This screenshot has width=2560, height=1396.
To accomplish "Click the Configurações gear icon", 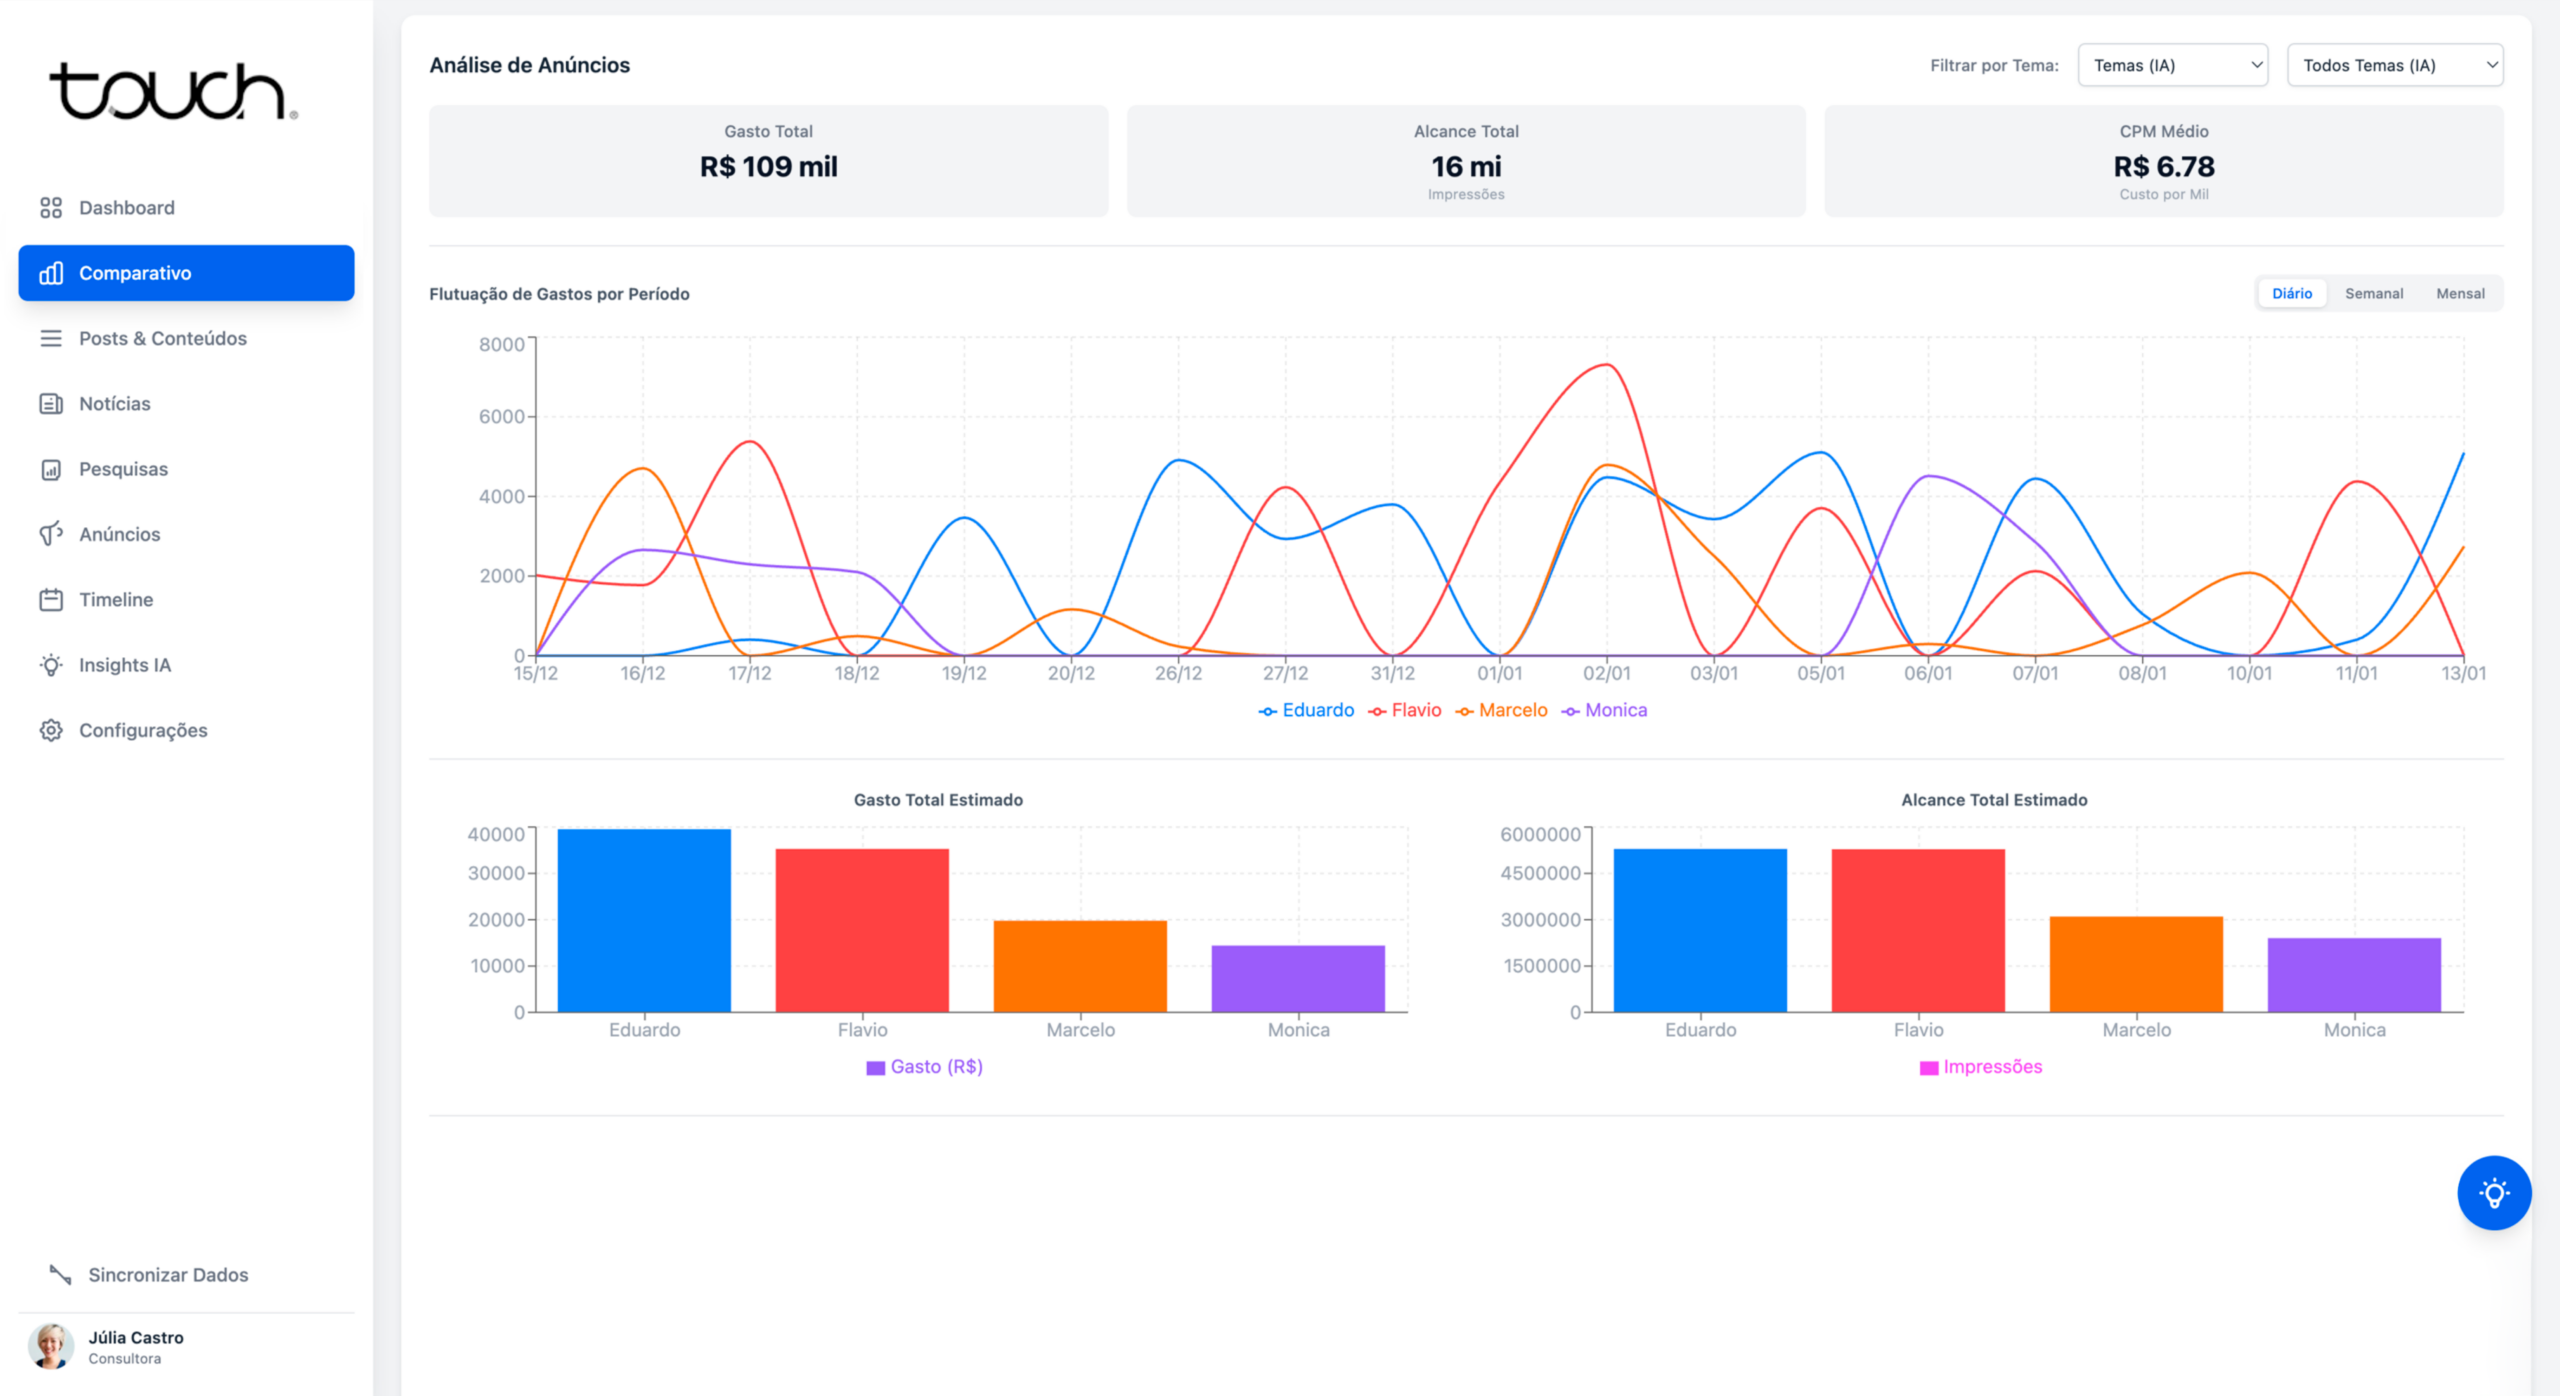I will coord(51,730).
